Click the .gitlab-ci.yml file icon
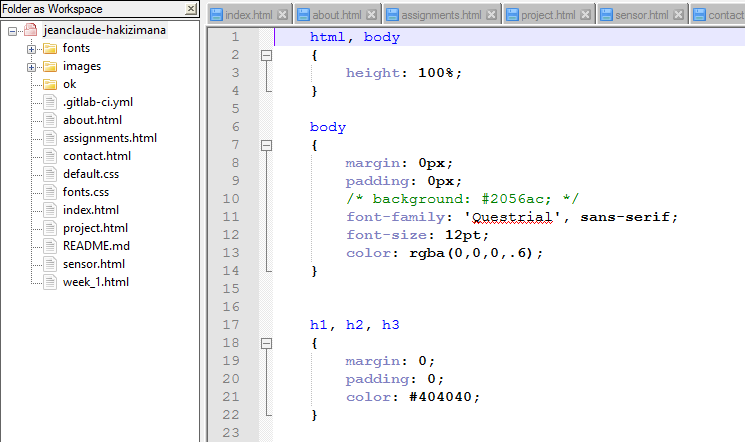Viewport: 745px width, 442px height. coord(50,102)
